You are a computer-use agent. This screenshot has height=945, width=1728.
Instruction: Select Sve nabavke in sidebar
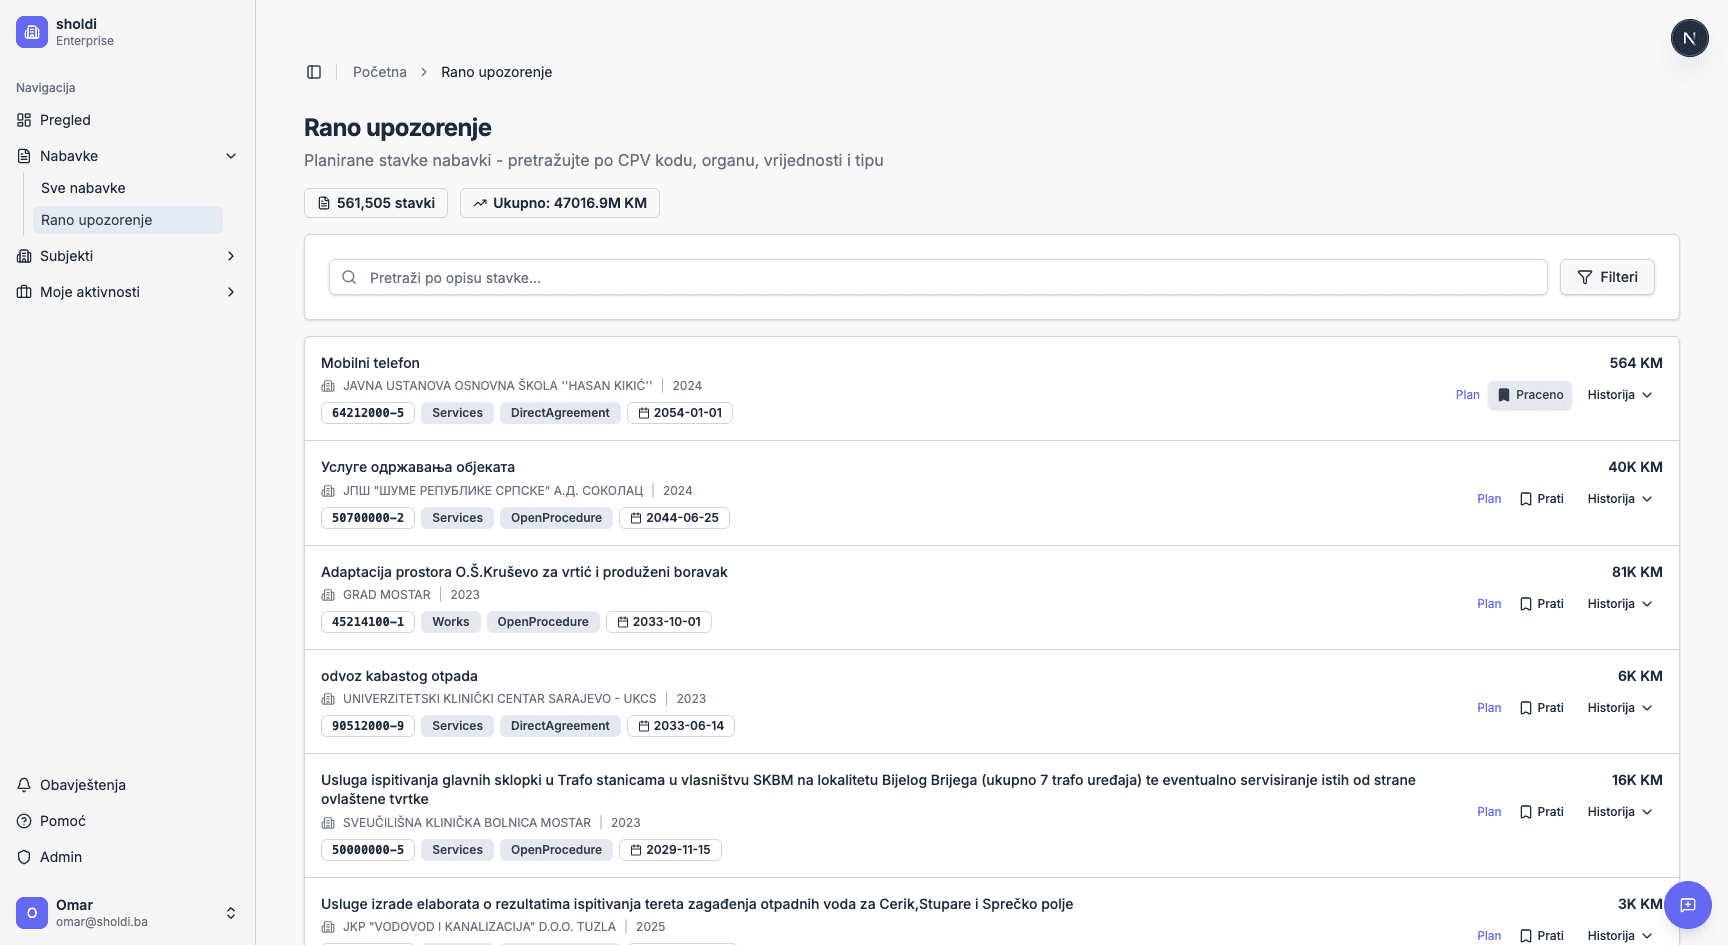coord(83,188)
